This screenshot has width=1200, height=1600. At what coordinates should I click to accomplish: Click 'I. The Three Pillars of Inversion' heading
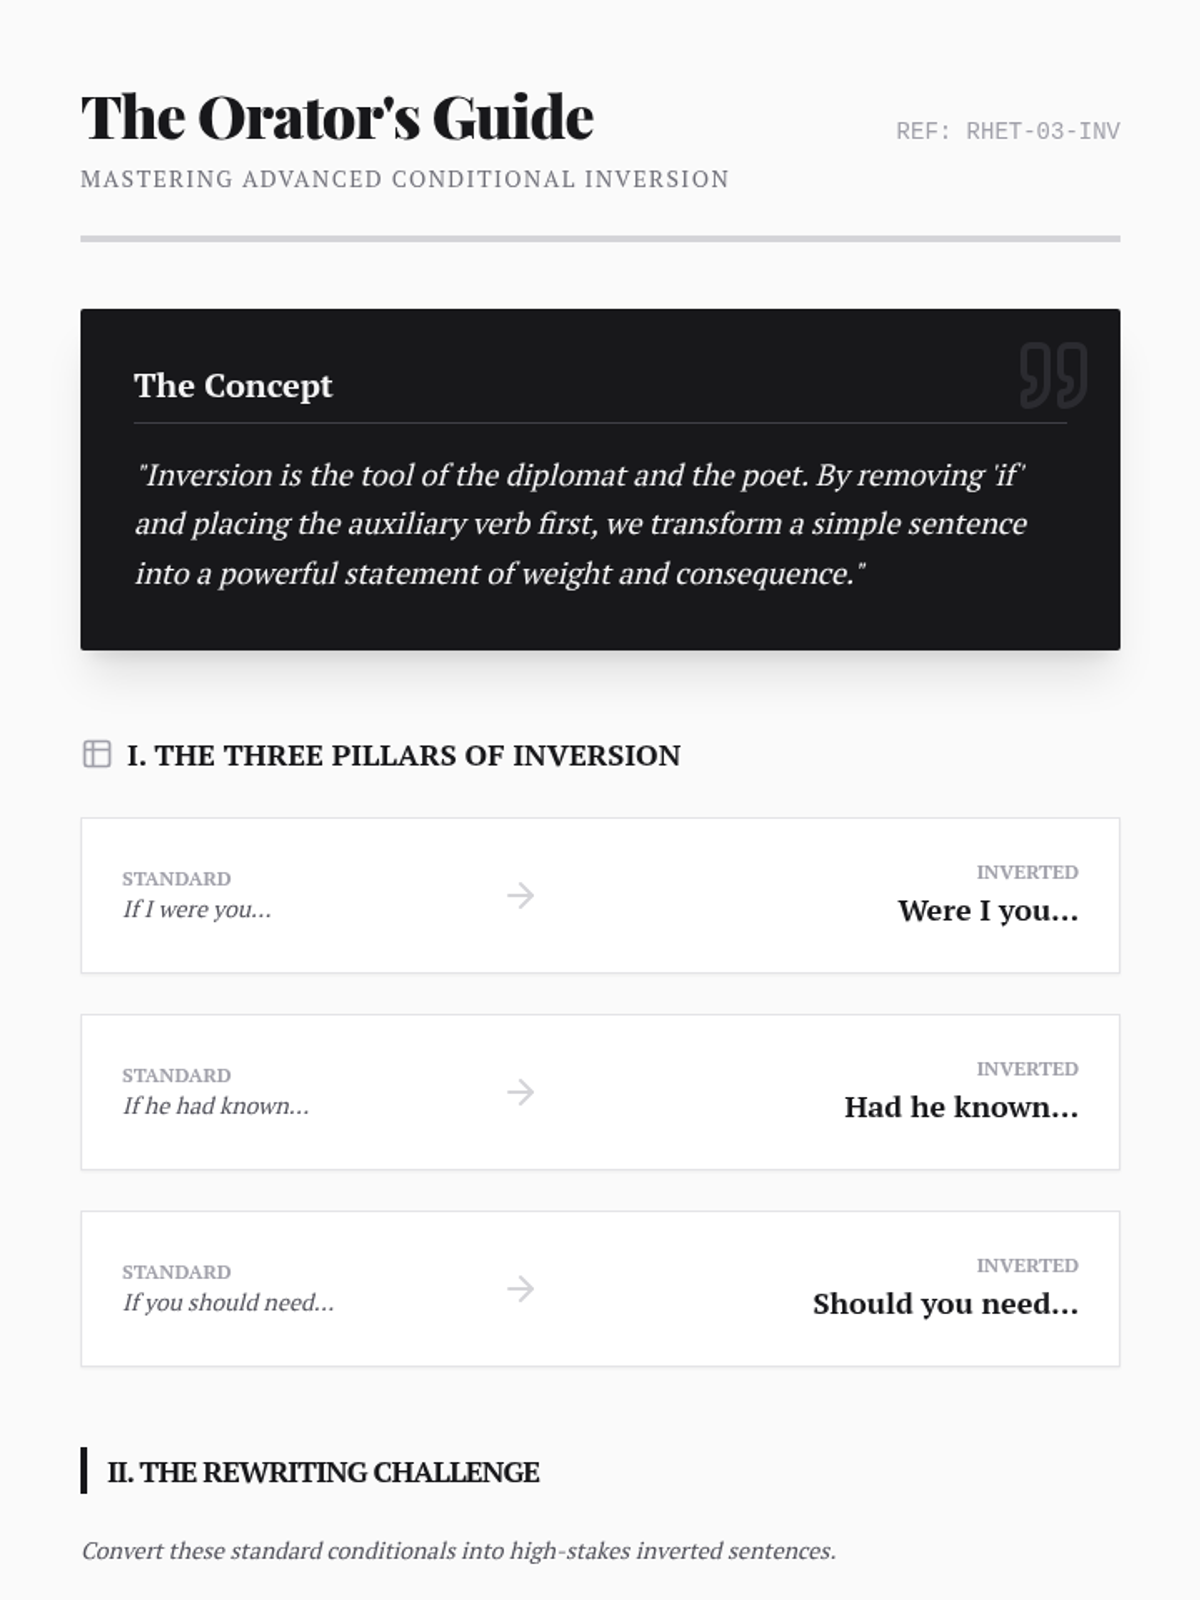point(403,755)
